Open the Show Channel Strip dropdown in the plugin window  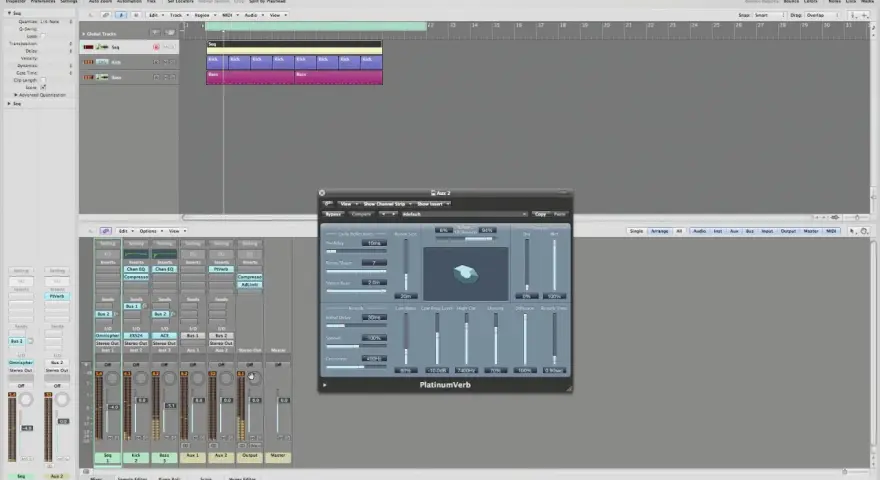pyautogui.click(x=387, y=204)
